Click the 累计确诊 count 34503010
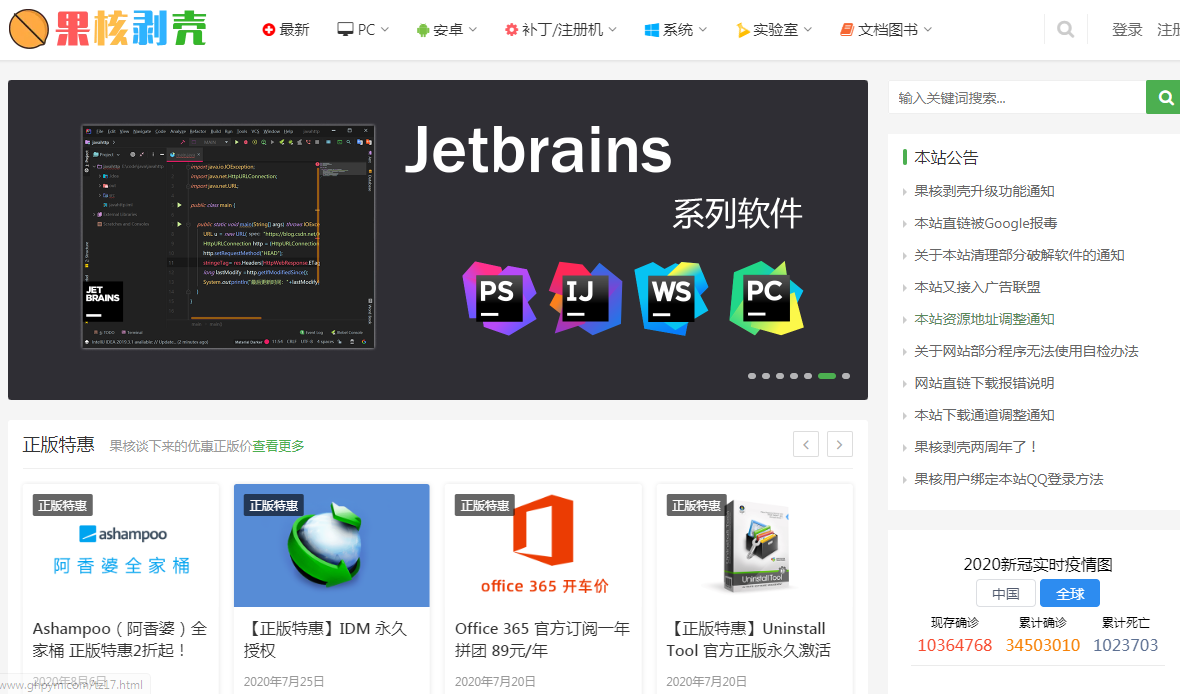 tap(1042, 645)
